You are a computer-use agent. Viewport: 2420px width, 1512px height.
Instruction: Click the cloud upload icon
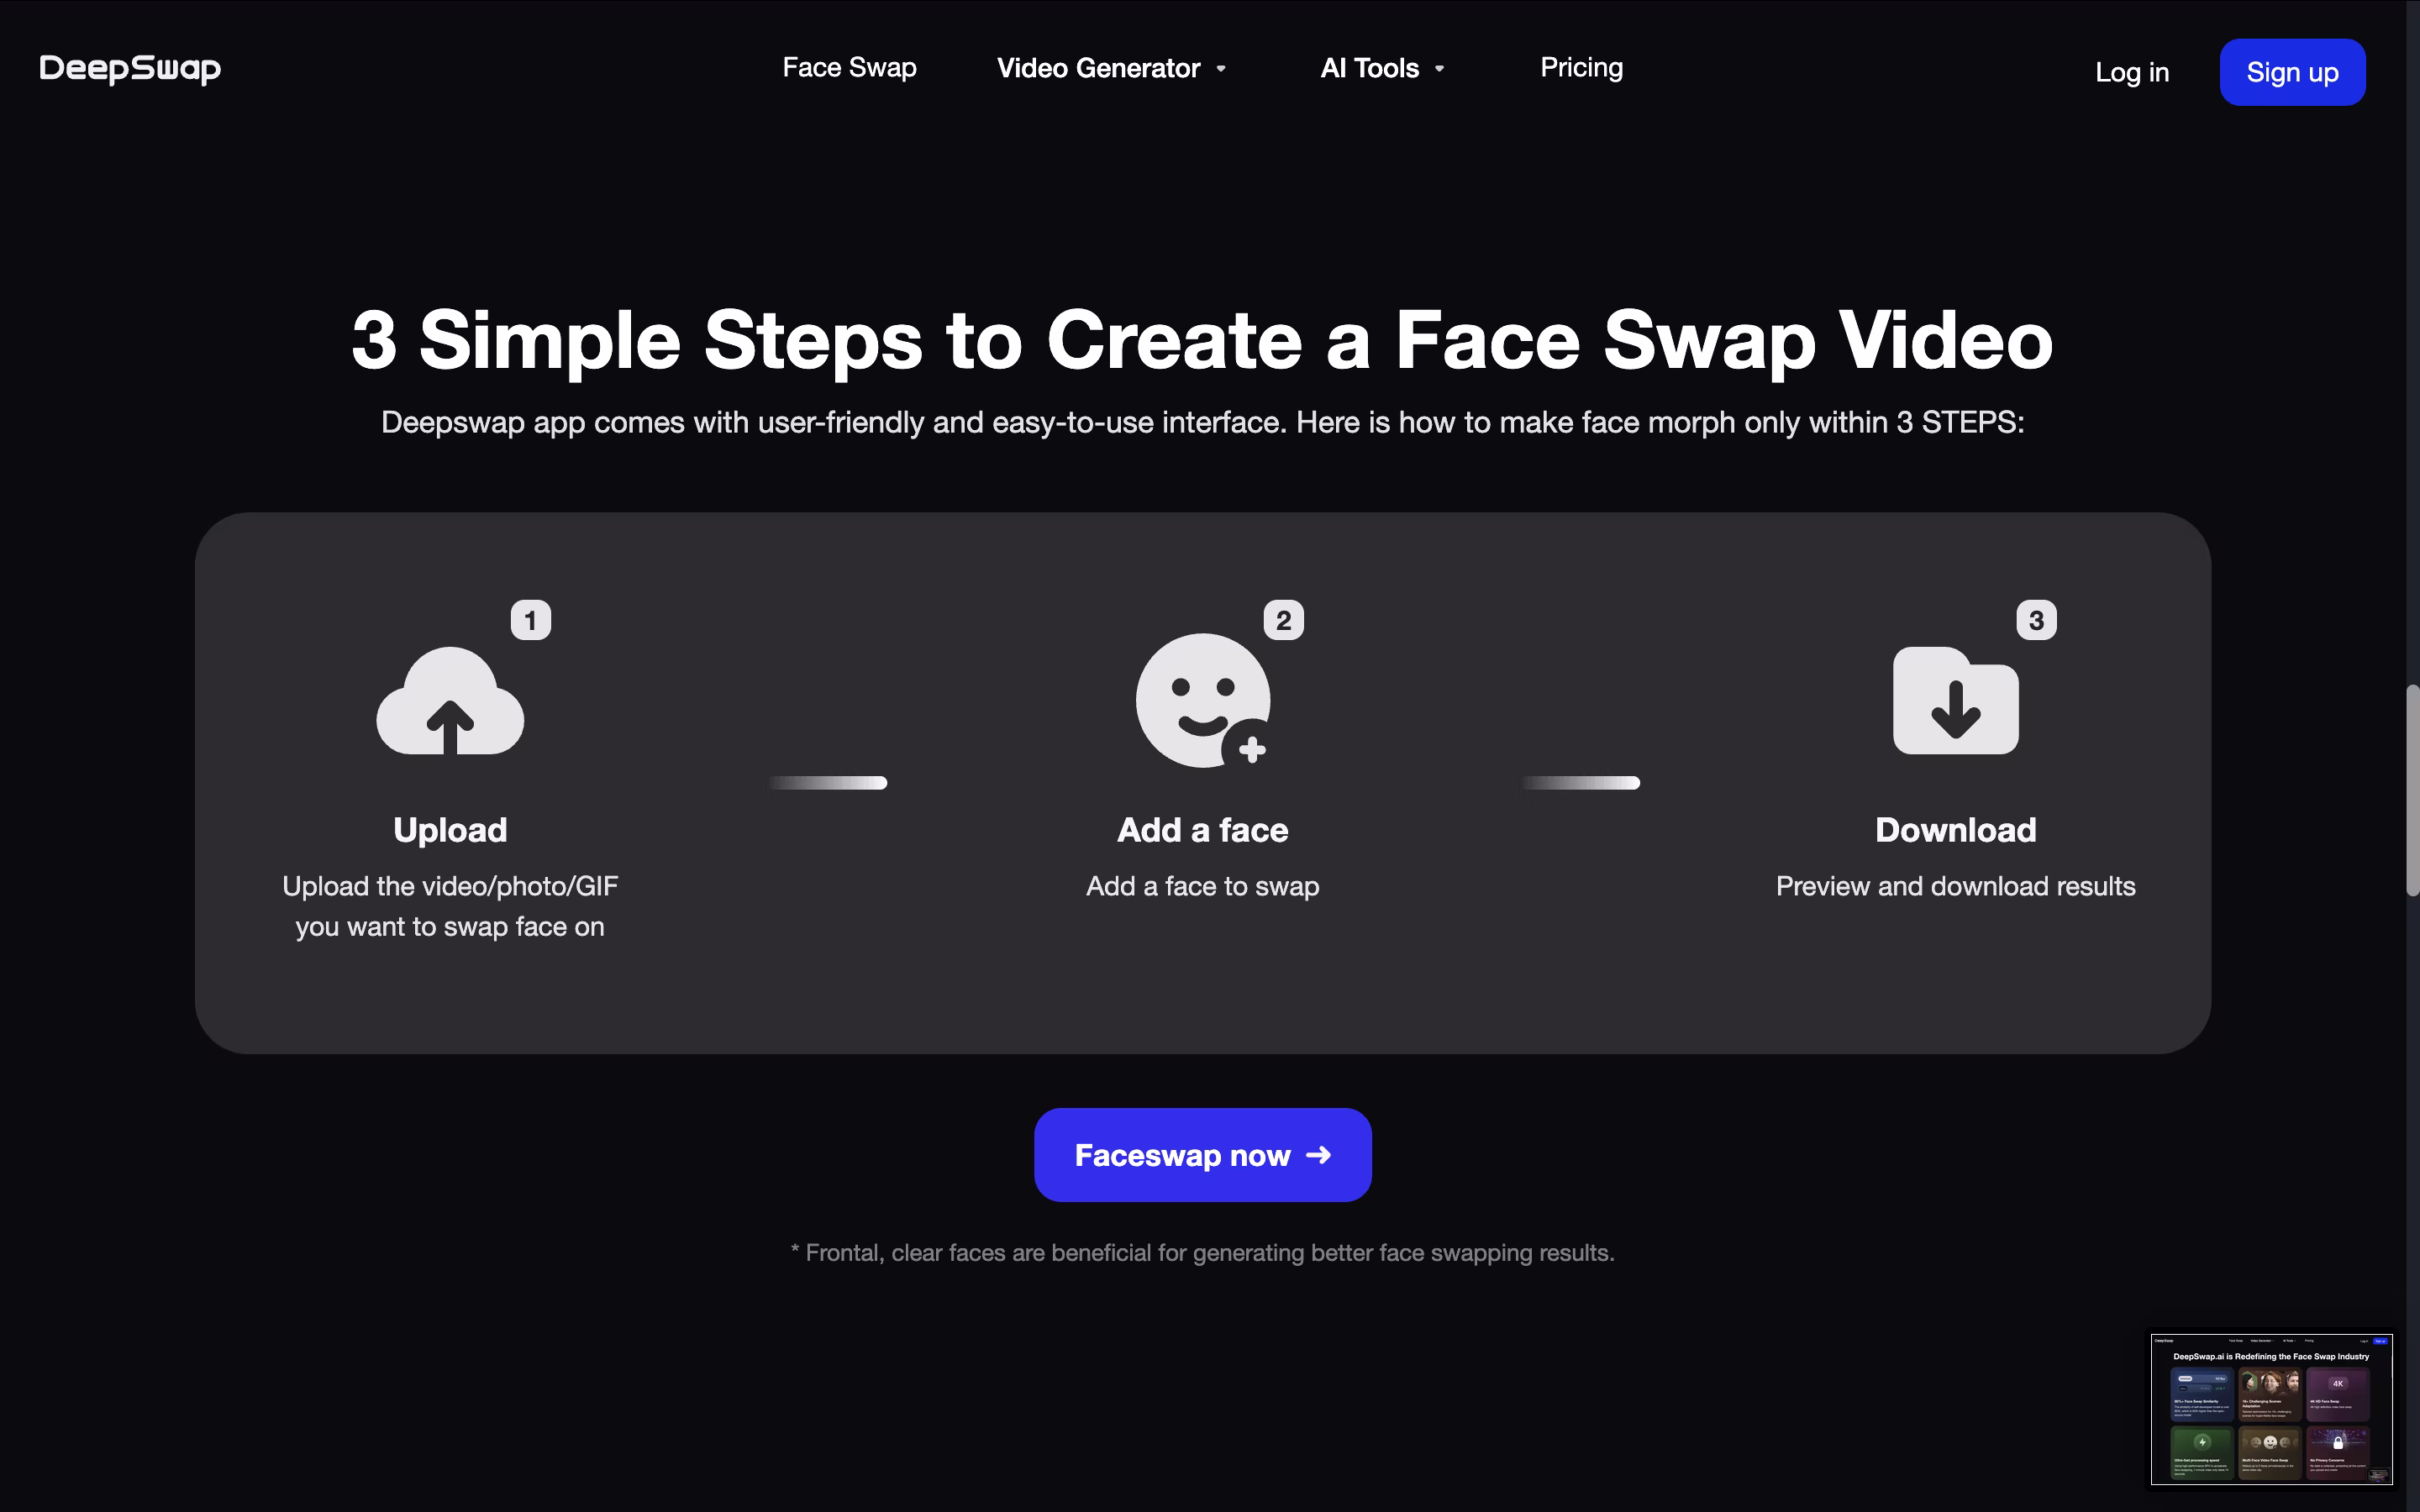tap(450, 700)
